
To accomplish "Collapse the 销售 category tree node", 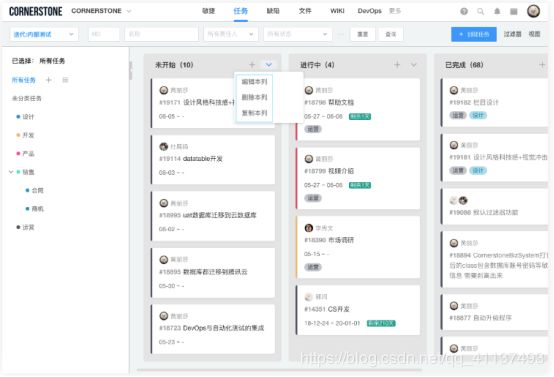I will tap(11, 172).
